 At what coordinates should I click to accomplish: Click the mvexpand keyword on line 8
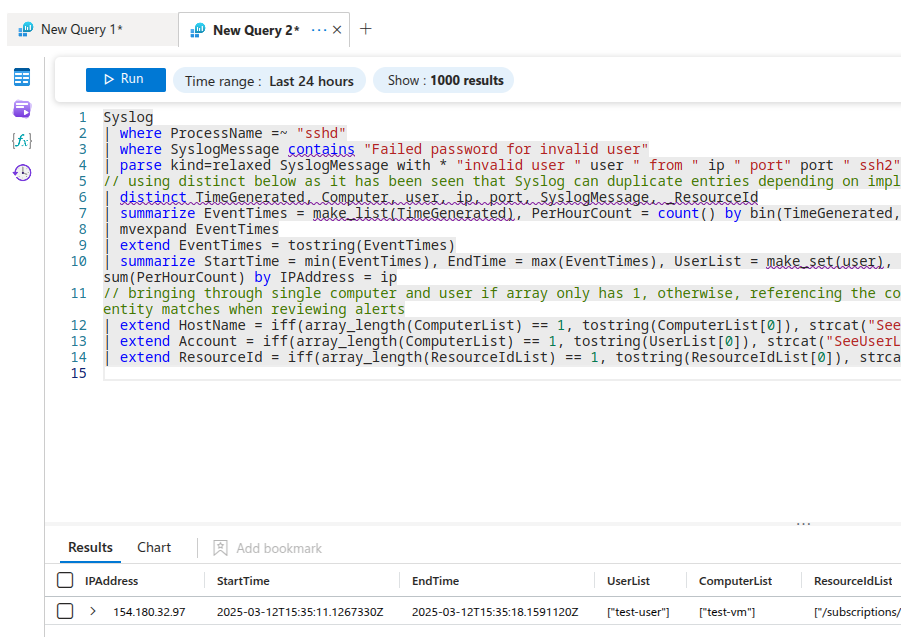coord(153,229)
